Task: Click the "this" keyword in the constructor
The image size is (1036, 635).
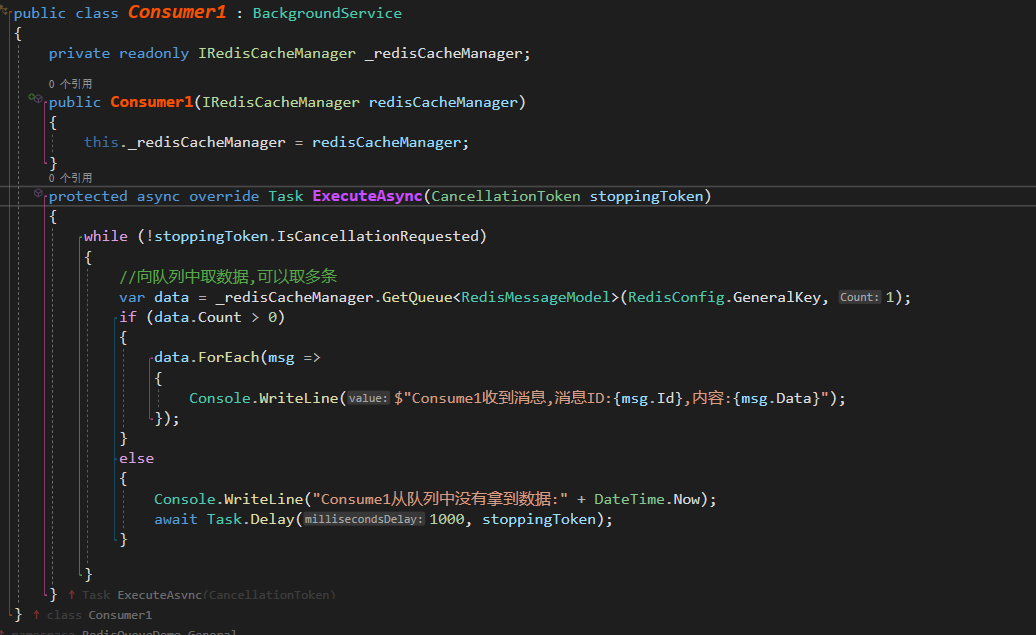Action: coord(101,142)
